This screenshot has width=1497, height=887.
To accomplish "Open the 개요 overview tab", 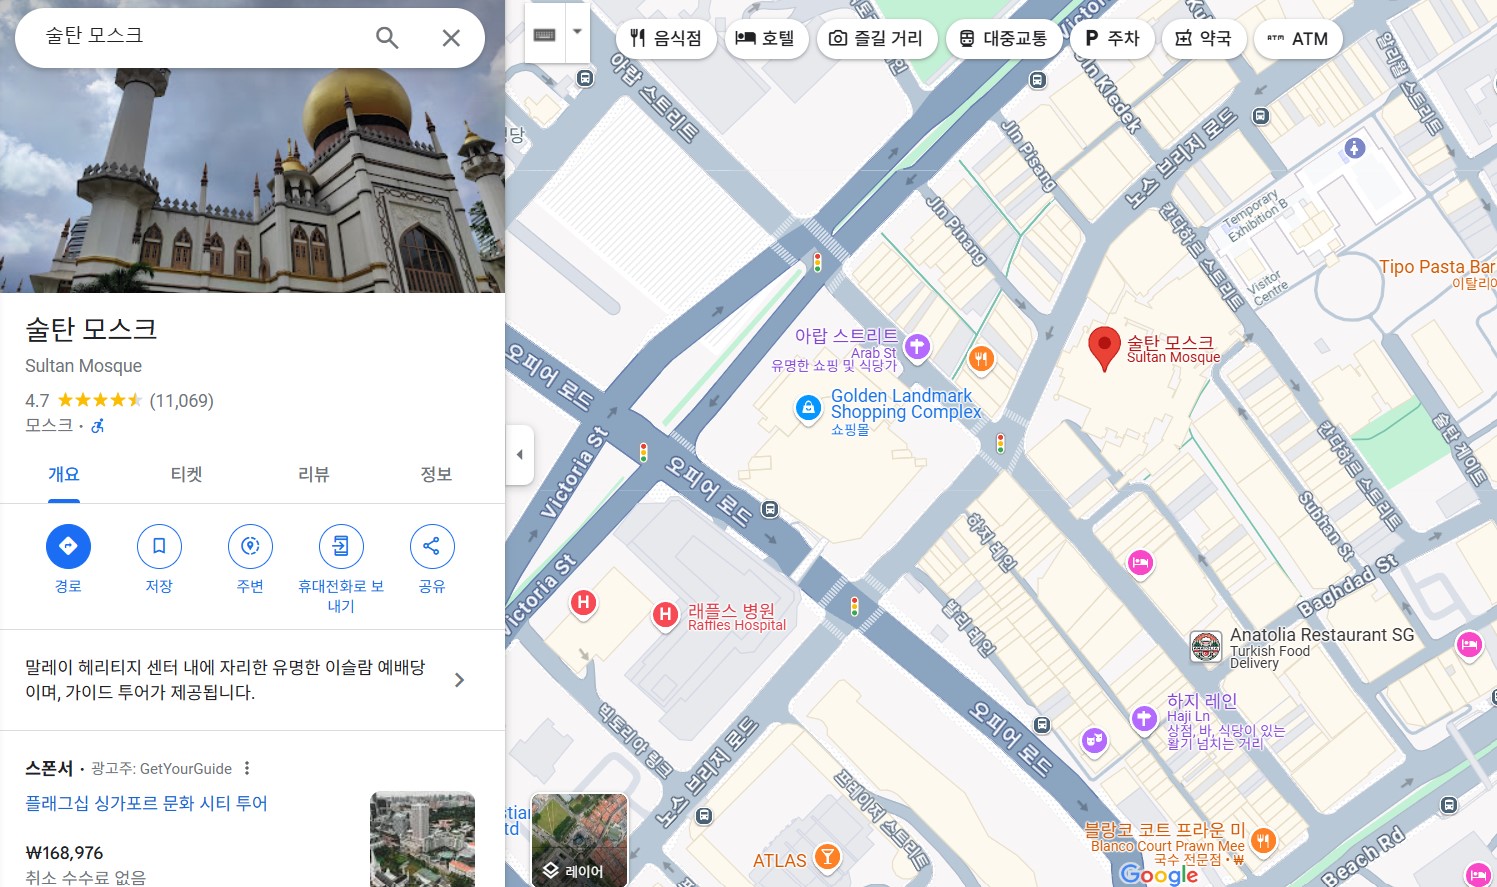I will click(x=64, y=474).
